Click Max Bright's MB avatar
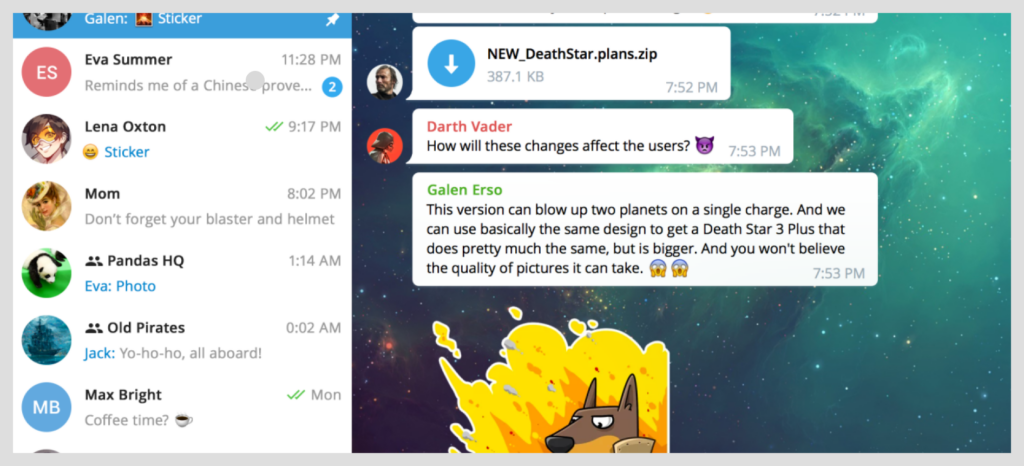The width and height of the screenshot is (1024, 466). (46, 407)
